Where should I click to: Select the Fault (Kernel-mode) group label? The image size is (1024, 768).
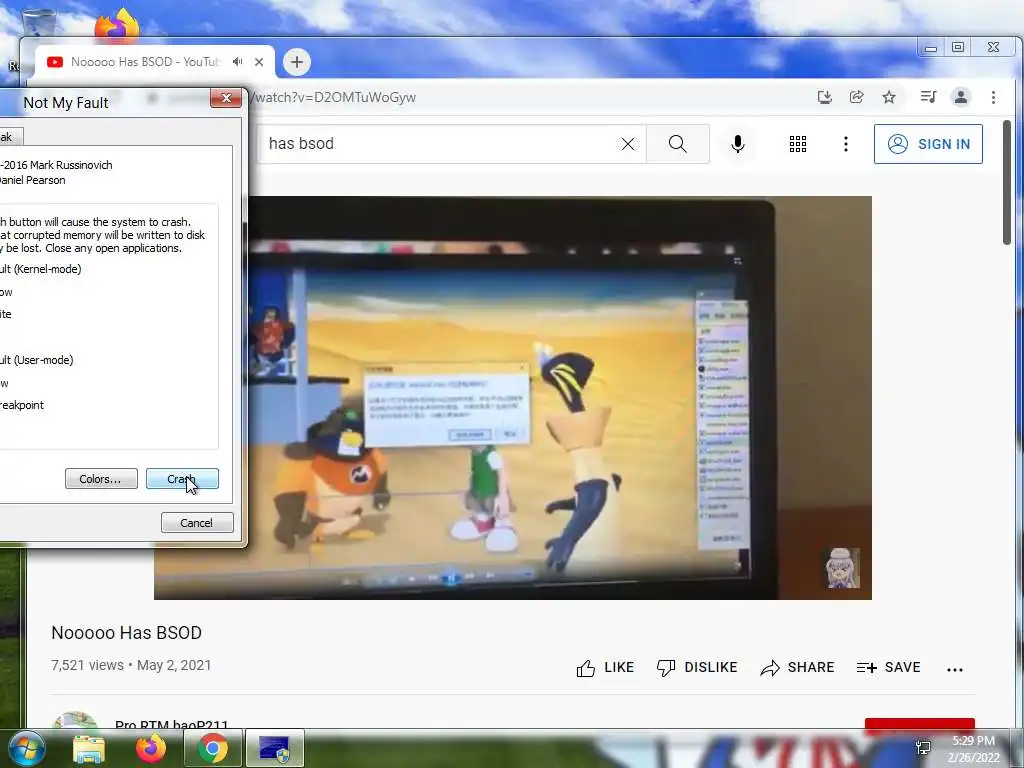pyautogui.click(x=40, y=269)
